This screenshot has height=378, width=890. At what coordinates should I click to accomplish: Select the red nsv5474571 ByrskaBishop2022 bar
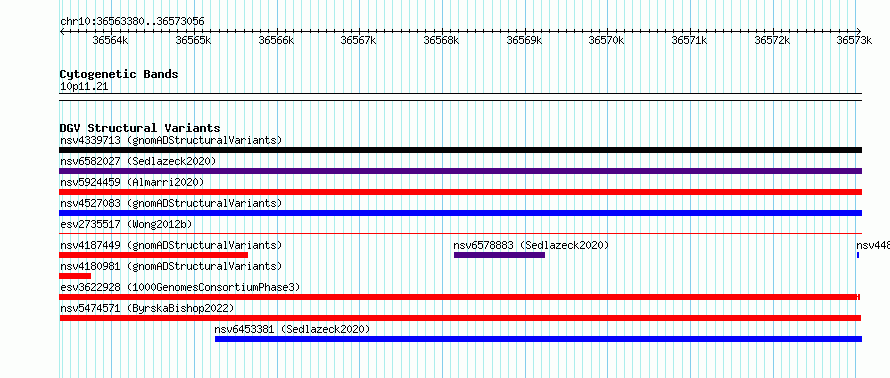(x=460, y=318)
